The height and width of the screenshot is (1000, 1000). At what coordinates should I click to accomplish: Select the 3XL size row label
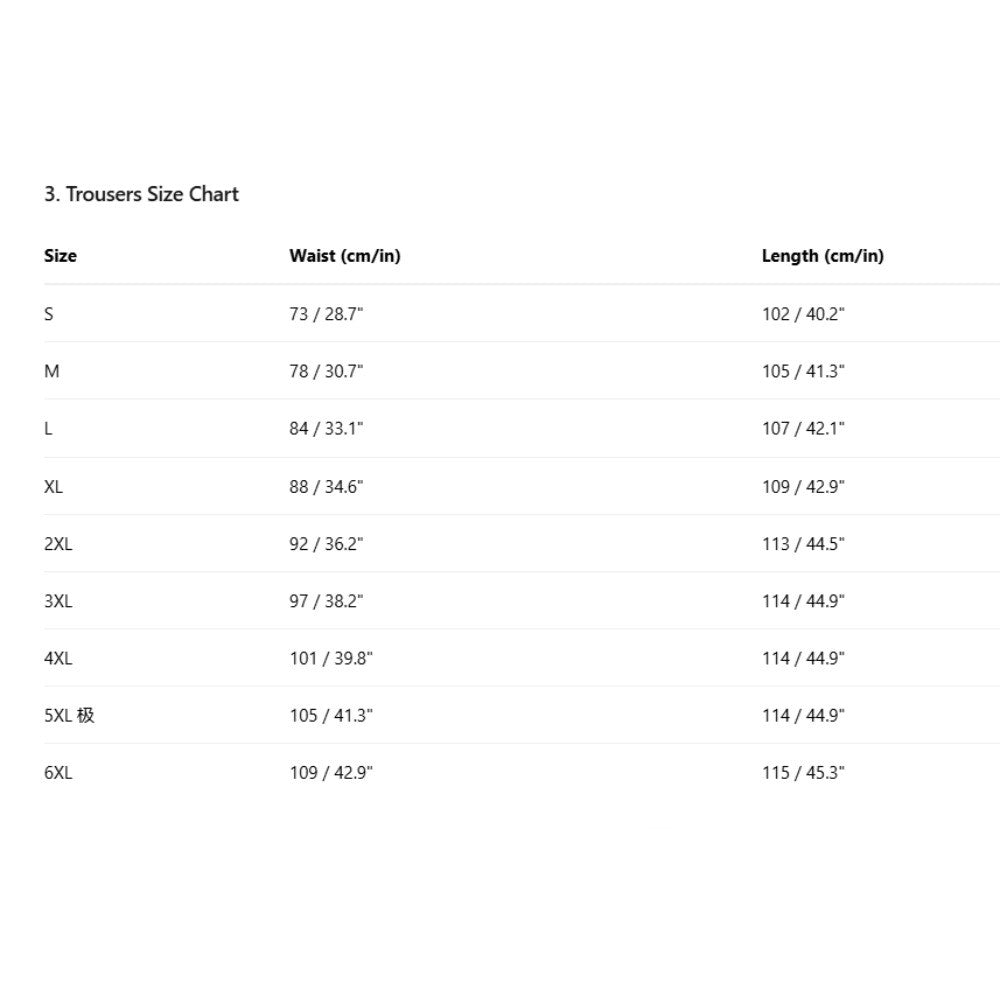click(x=58, y=601)
